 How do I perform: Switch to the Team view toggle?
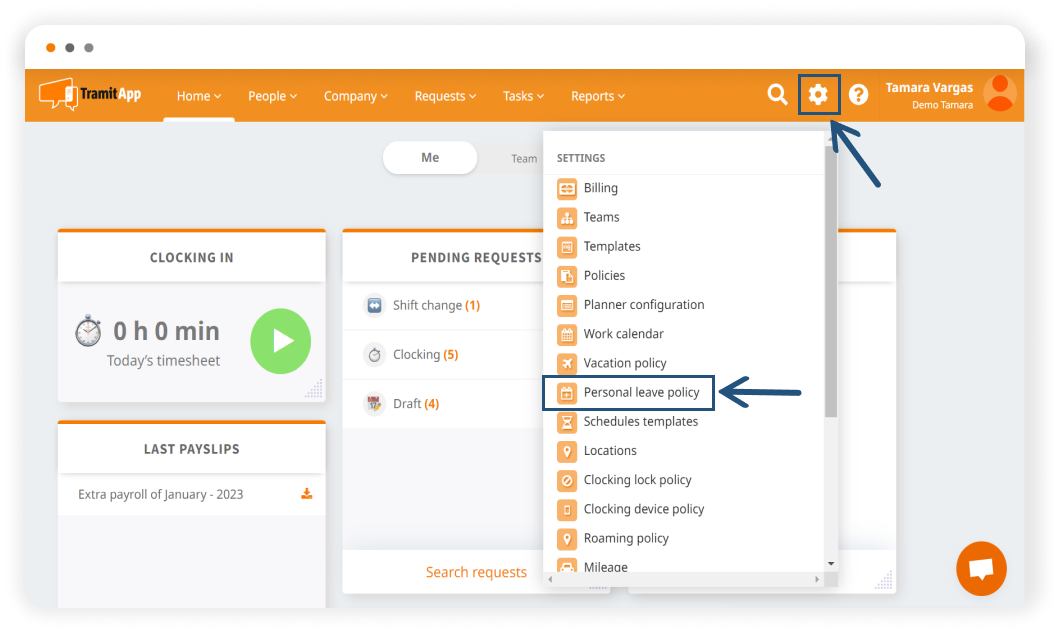click(x=524, y=158)
